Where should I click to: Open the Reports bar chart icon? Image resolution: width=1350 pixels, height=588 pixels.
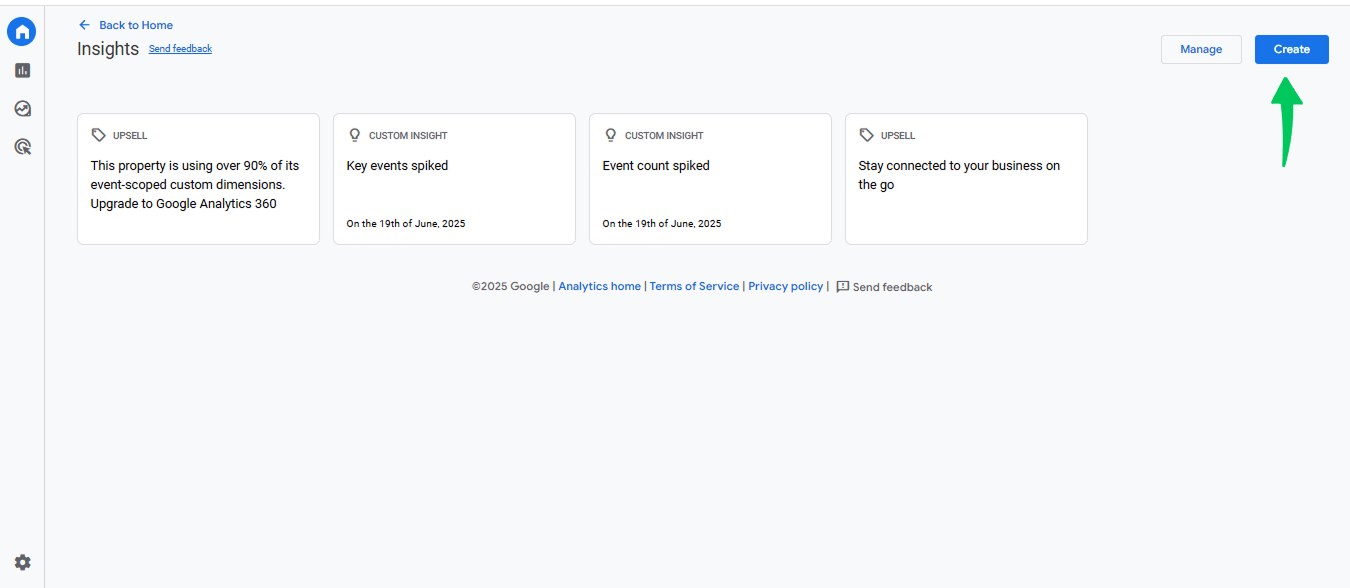click(22, 70)
